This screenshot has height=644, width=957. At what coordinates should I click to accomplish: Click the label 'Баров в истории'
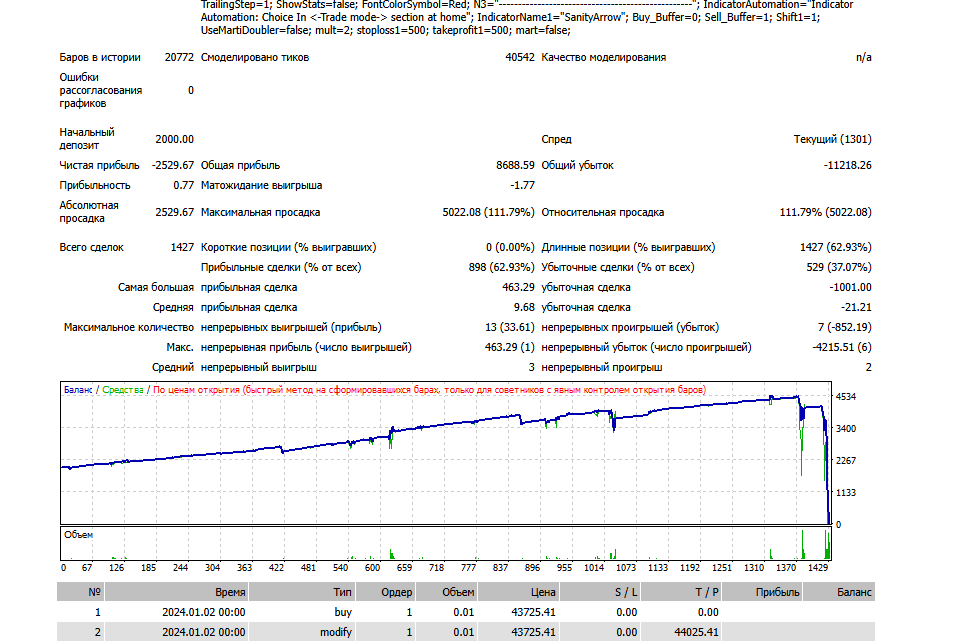pyautogui.click(x=100, y=57)
